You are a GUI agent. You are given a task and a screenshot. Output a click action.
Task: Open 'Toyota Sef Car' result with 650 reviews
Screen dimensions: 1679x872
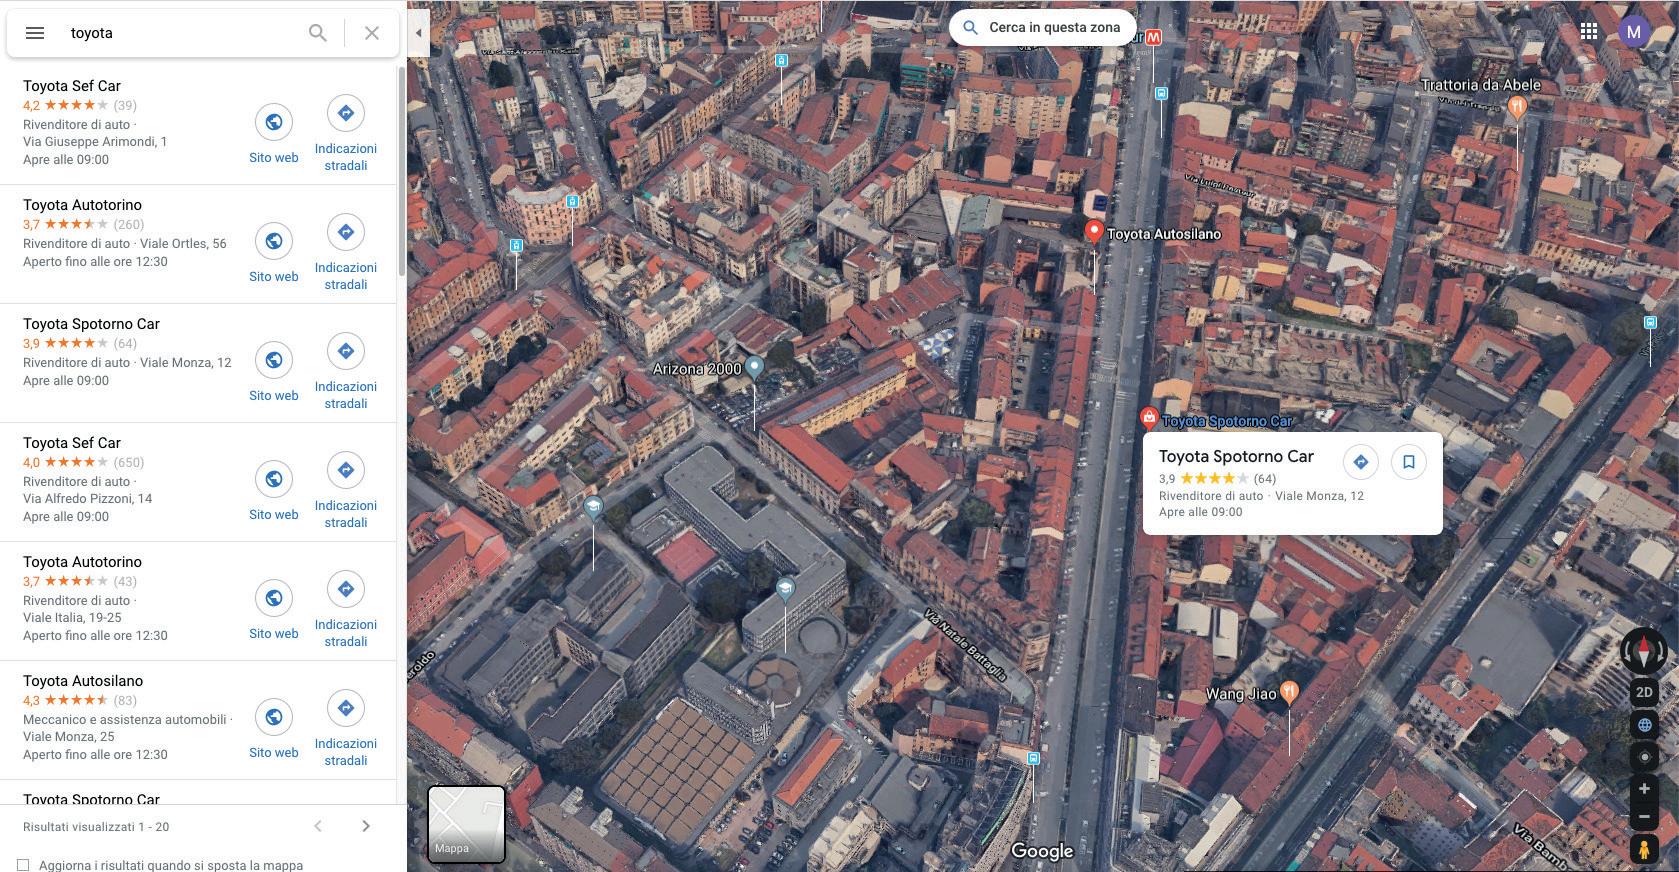pos(72,443)
